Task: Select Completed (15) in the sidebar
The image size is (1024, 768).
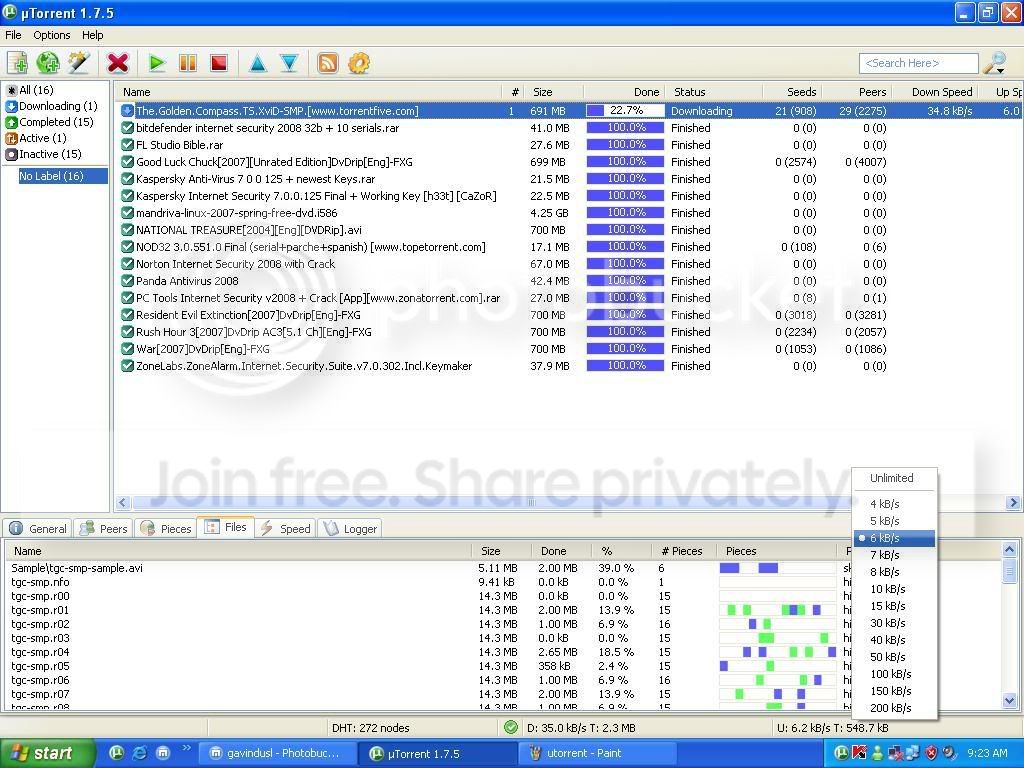Action: 50,122
